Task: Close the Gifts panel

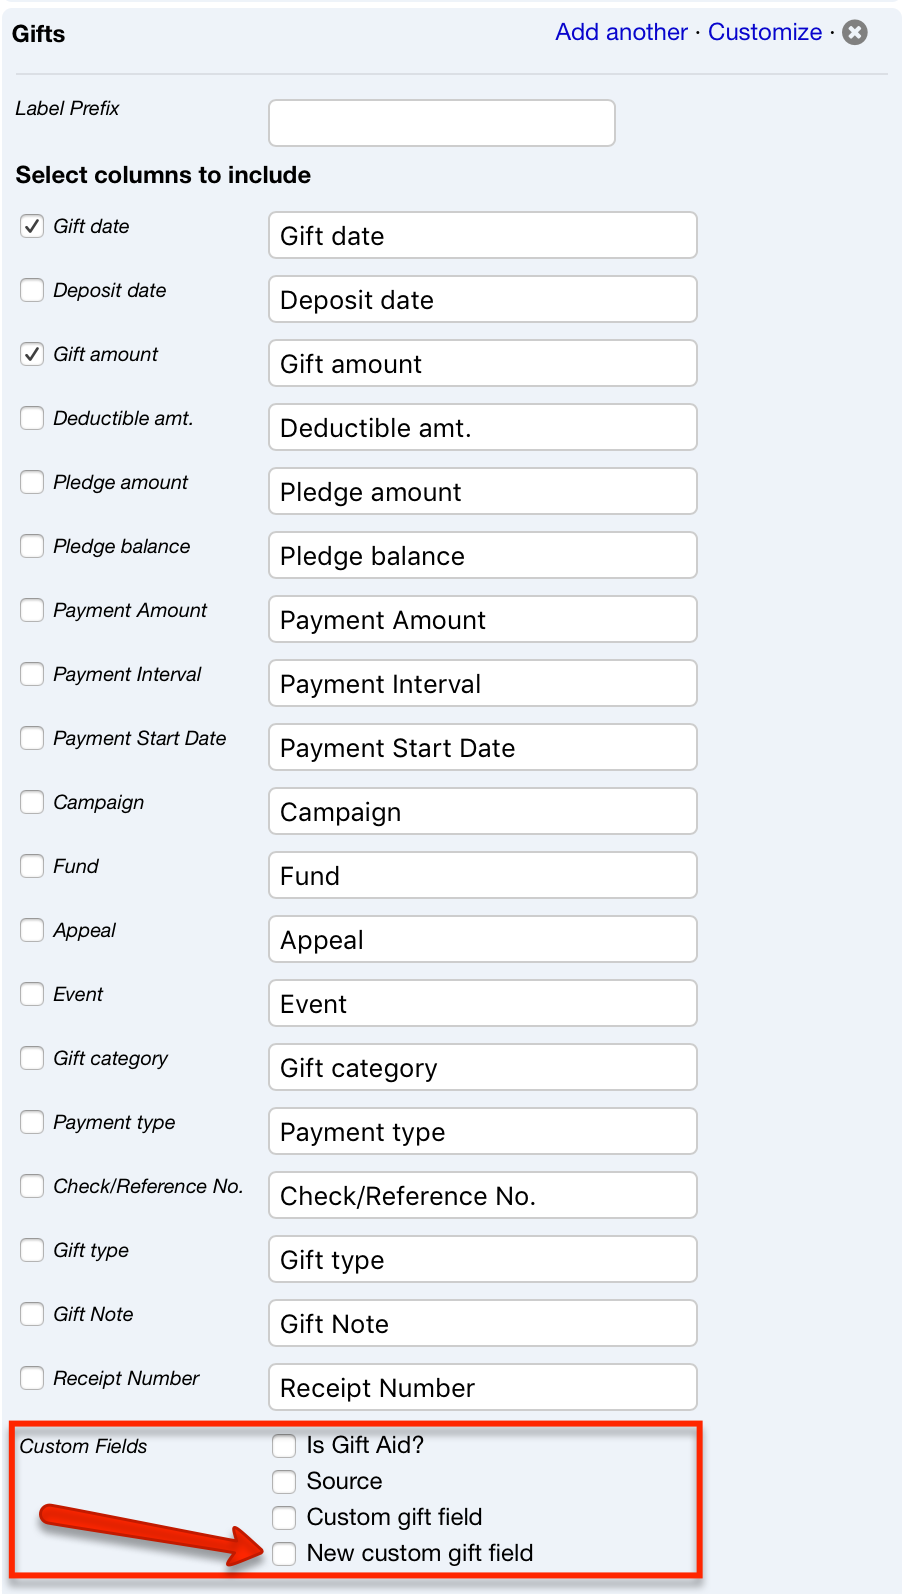Action: [854, 32]
